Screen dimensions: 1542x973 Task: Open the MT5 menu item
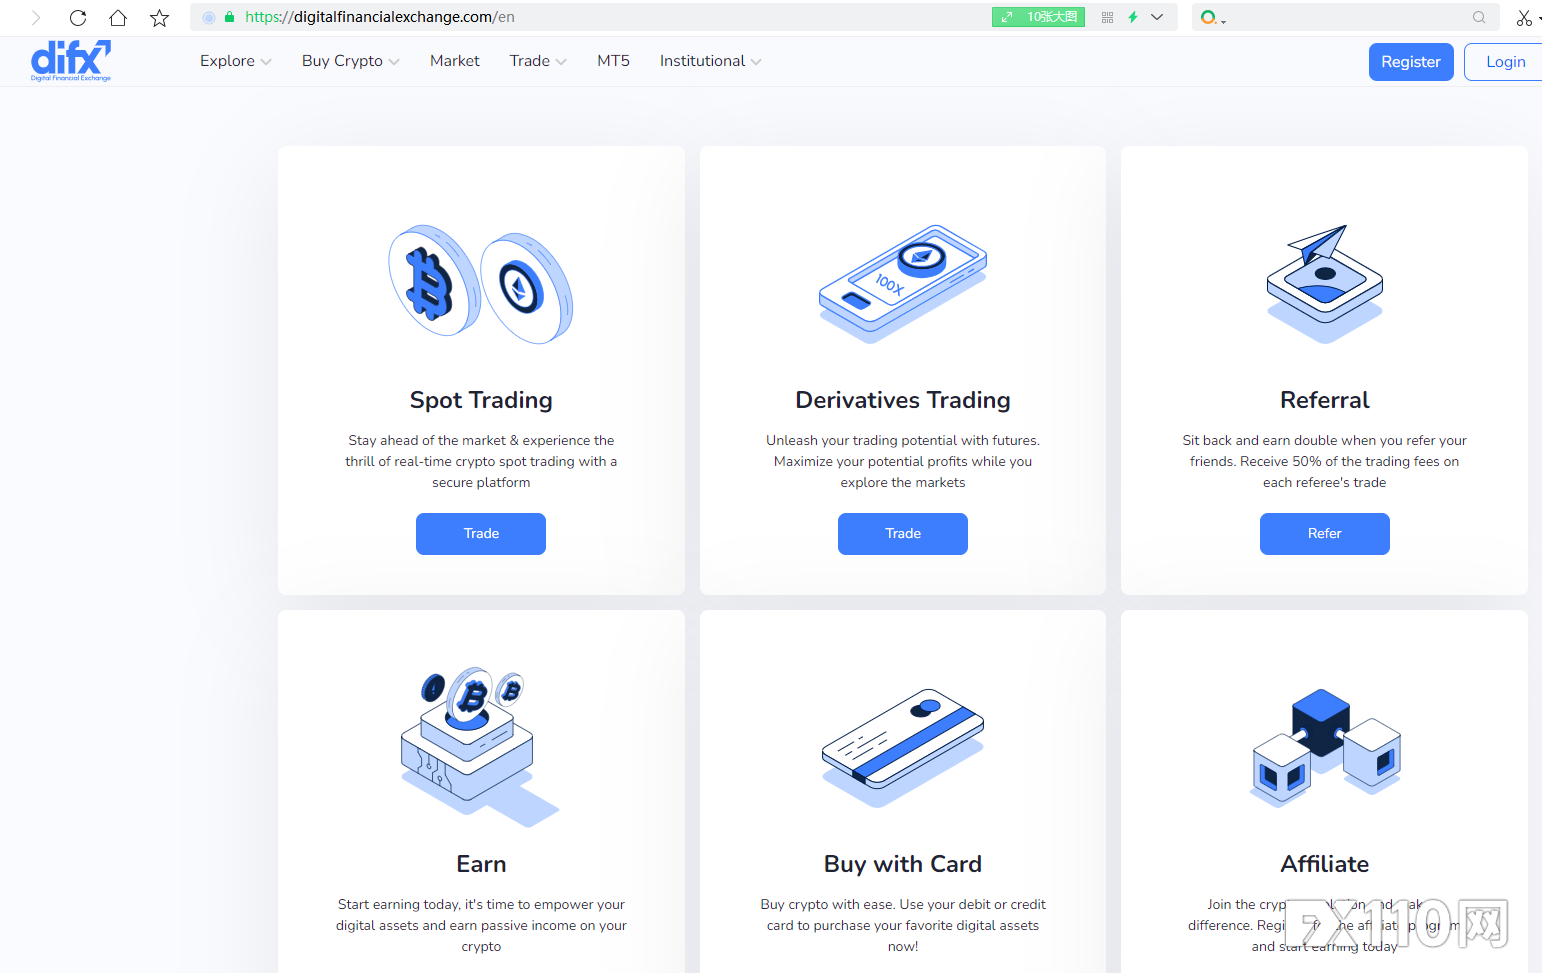[613, 61]
